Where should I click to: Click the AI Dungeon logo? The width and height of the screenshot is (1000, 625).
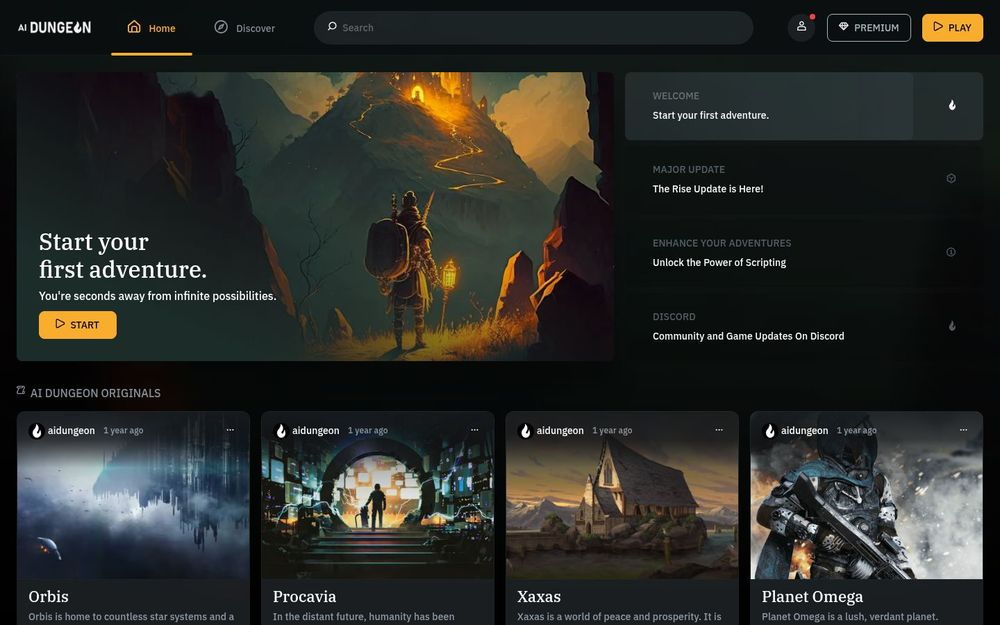tap(54, 27)
